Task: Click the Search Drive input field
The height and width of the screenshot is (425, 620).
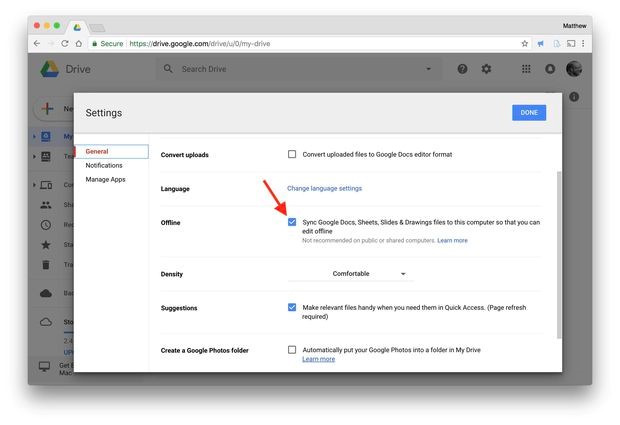Action: coord(290,69)
